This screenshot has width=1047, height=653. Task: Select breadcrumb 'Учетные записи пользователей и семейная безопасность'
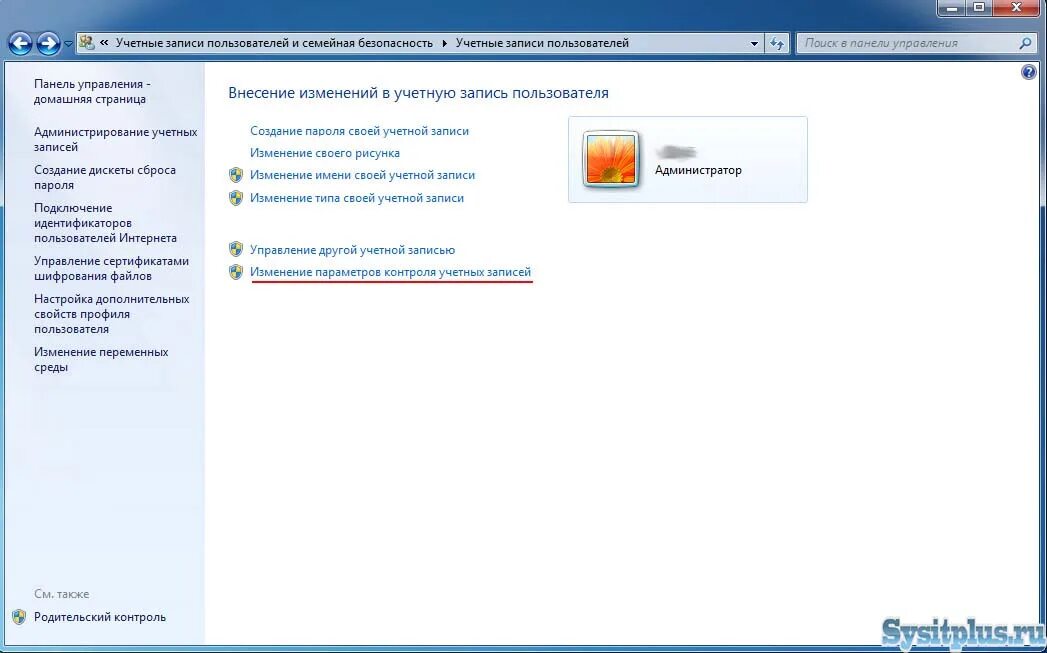pos(274,43)
